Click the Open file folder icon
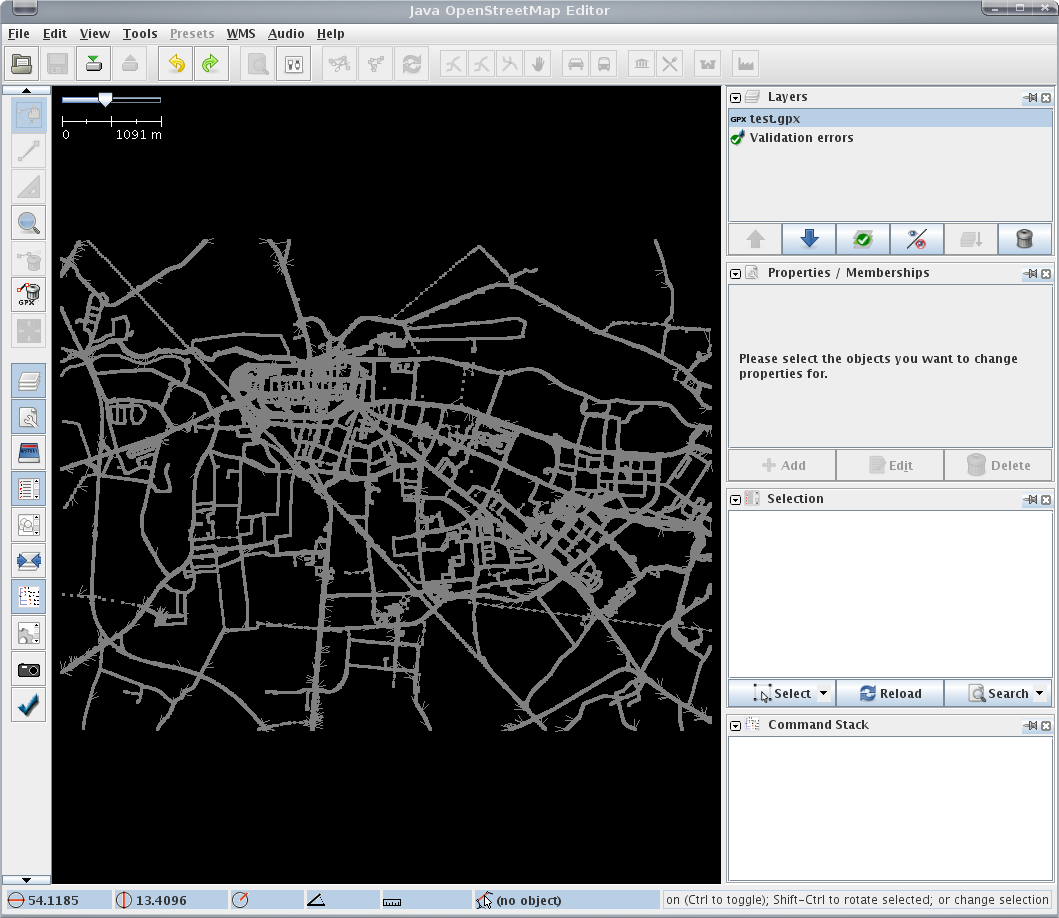This screenshot has height=918, width=1059. tap(22, 64)
